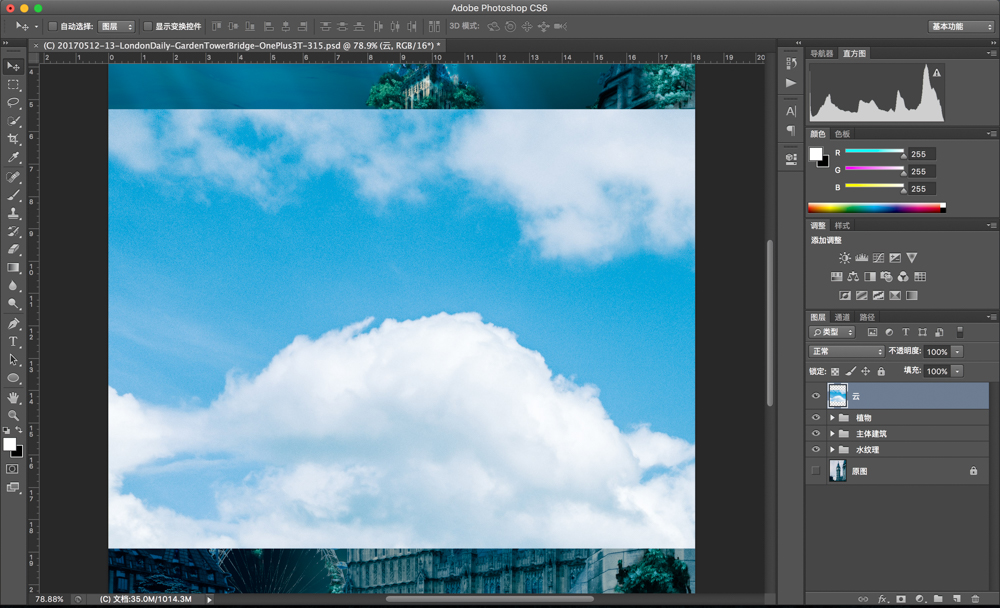Add a layer mask
Image resolution: width=1000 pixels, height=608 pixels.
click(x=901, y=599)
